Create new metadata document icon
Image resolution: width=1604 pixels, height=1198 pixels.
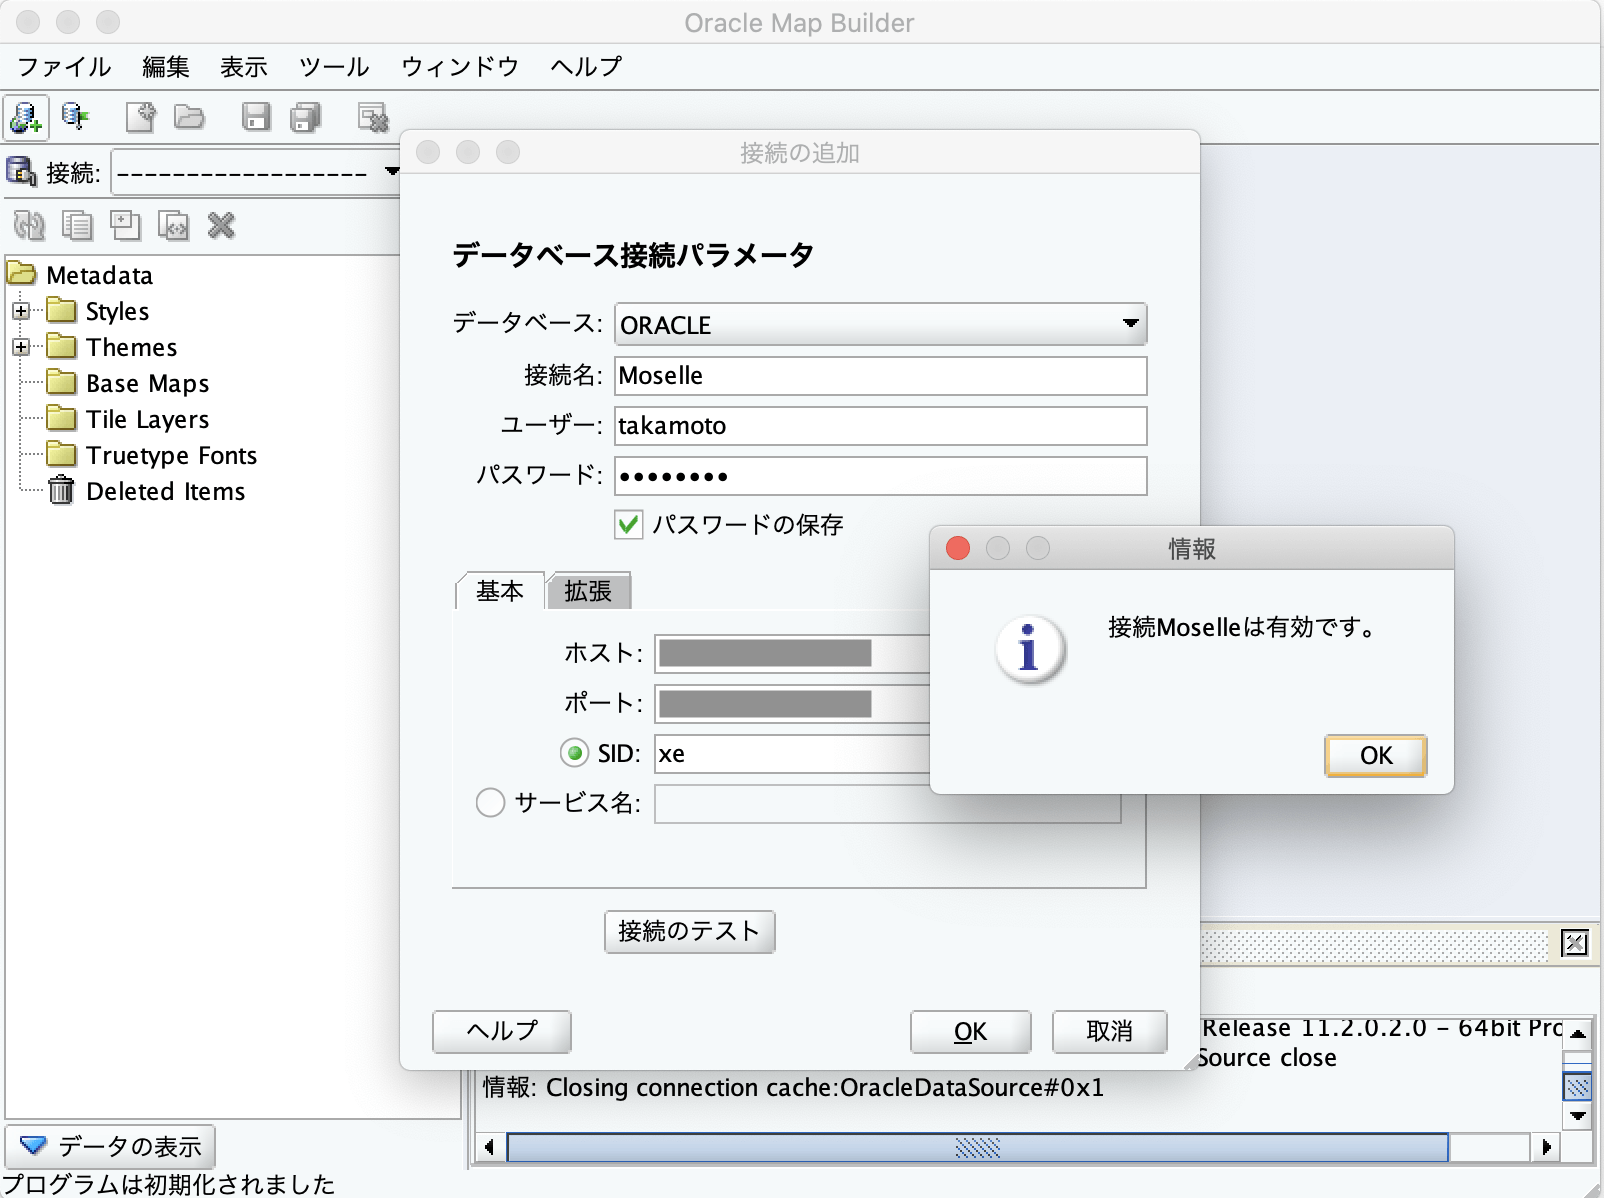(141, 117)
